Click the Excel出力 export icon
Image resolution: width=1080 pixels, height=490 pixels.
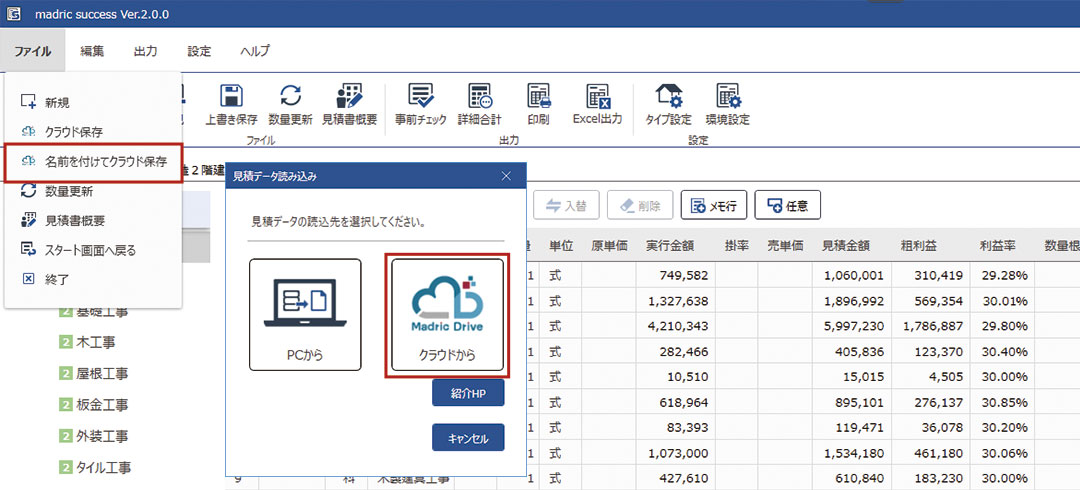pos(597,97)
